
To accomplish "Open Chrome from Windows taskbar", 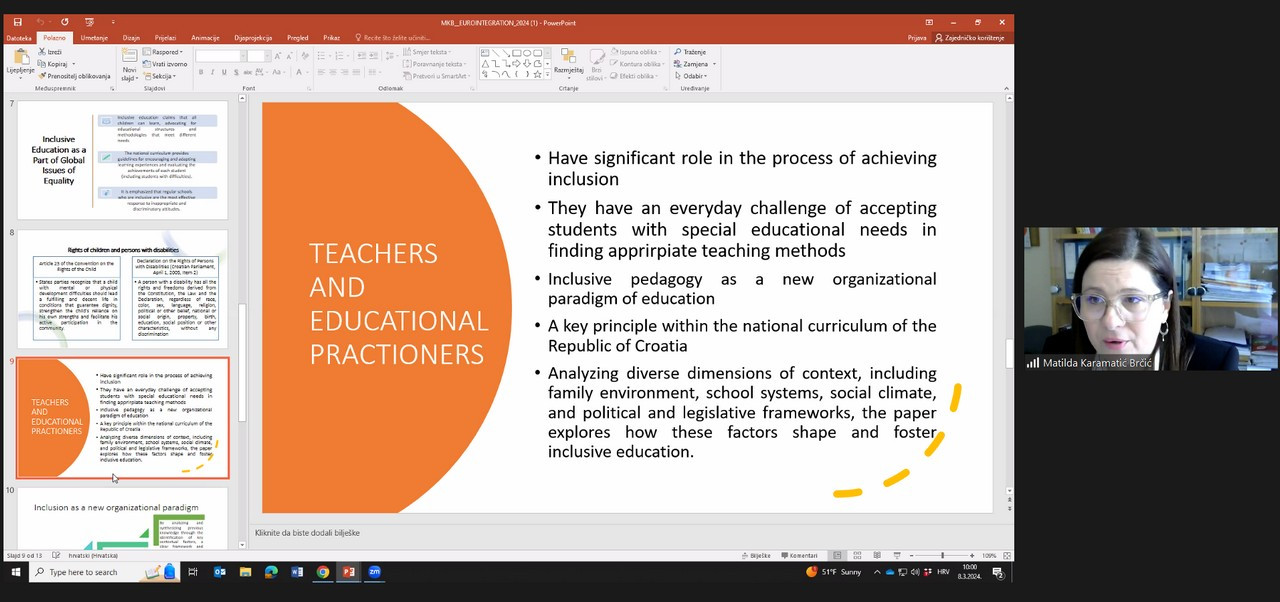I will (x=323, y=572).
